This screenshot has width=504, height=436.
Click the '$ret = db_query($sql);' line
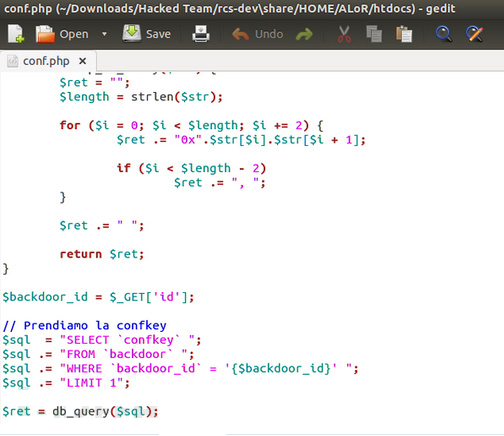[80, 412]
